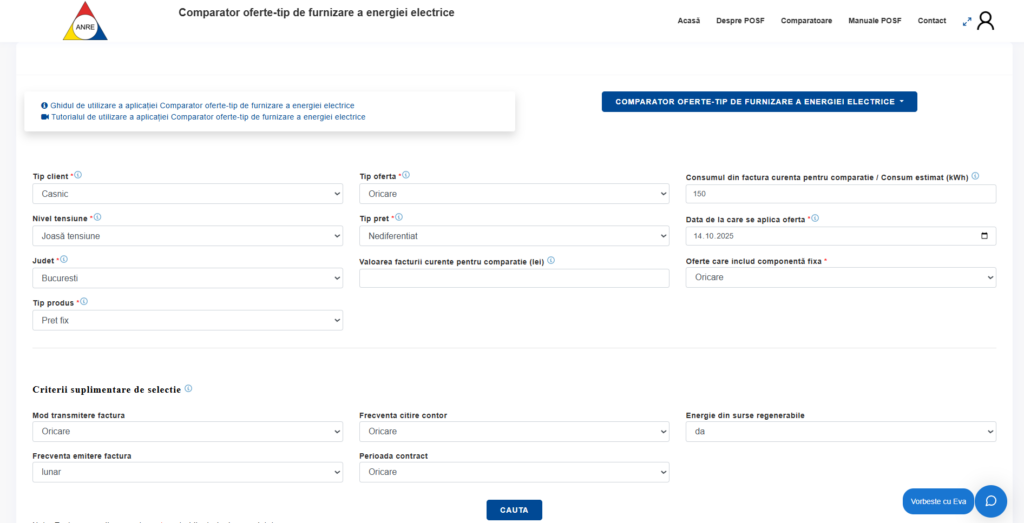Toggle fullscreen with the expand arrows icon

[967, 21]
